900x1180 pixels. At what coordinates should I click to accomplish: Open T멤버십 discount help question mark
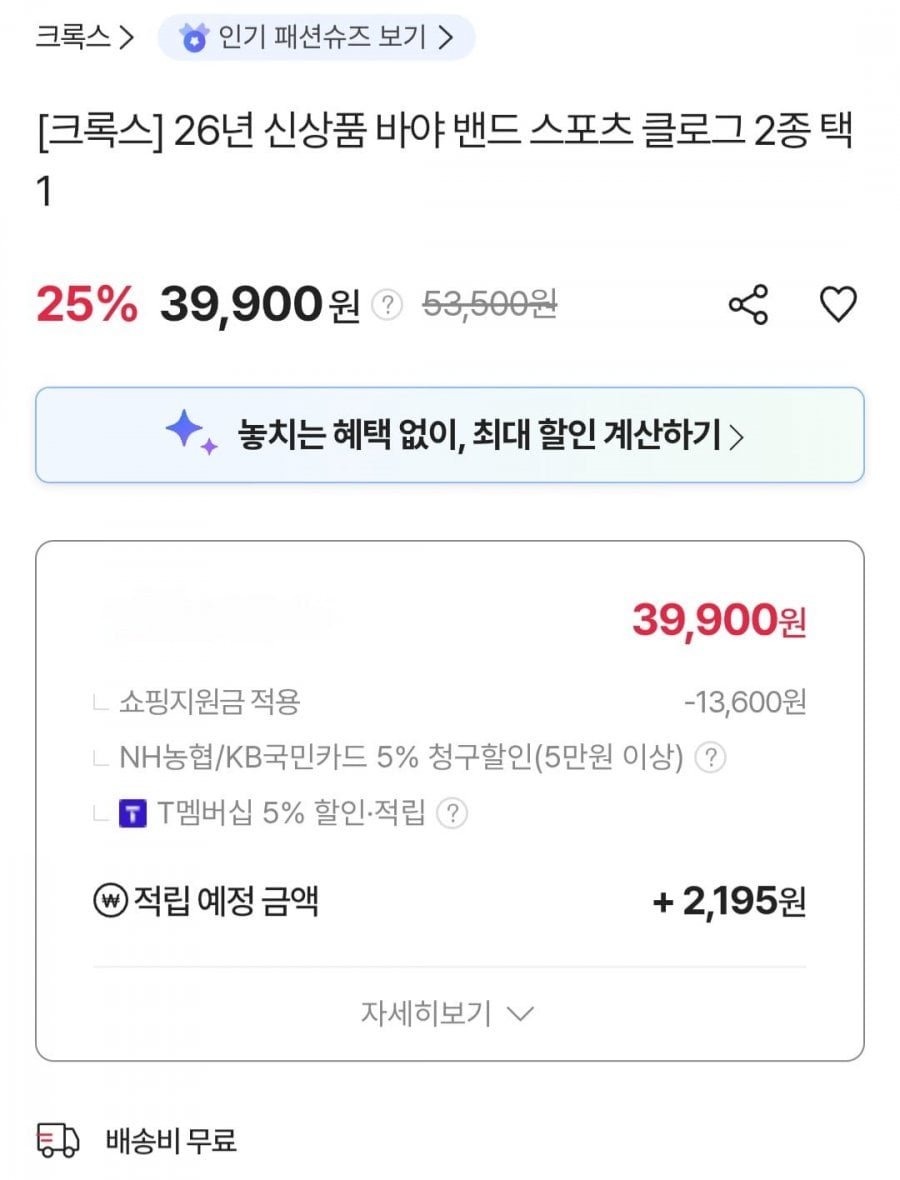452,813
